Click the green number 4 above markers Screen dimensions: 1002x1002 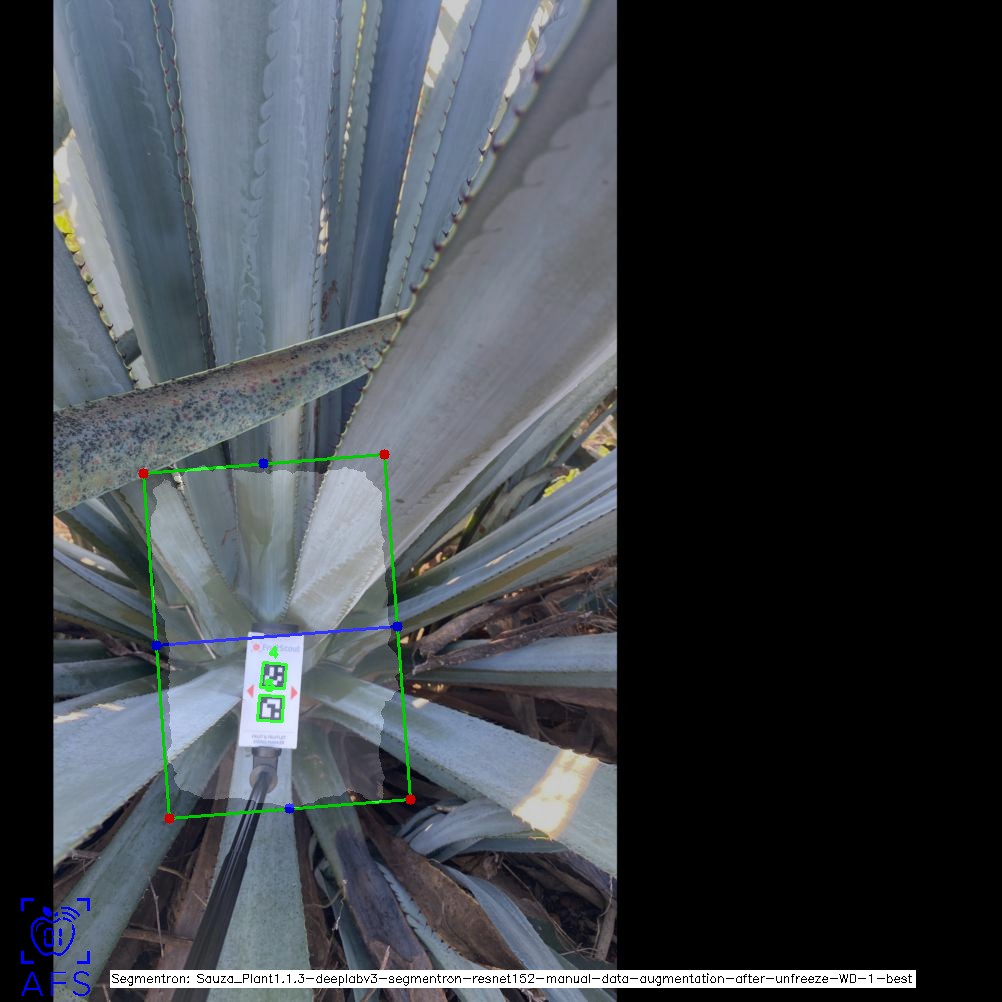(274, 652)
